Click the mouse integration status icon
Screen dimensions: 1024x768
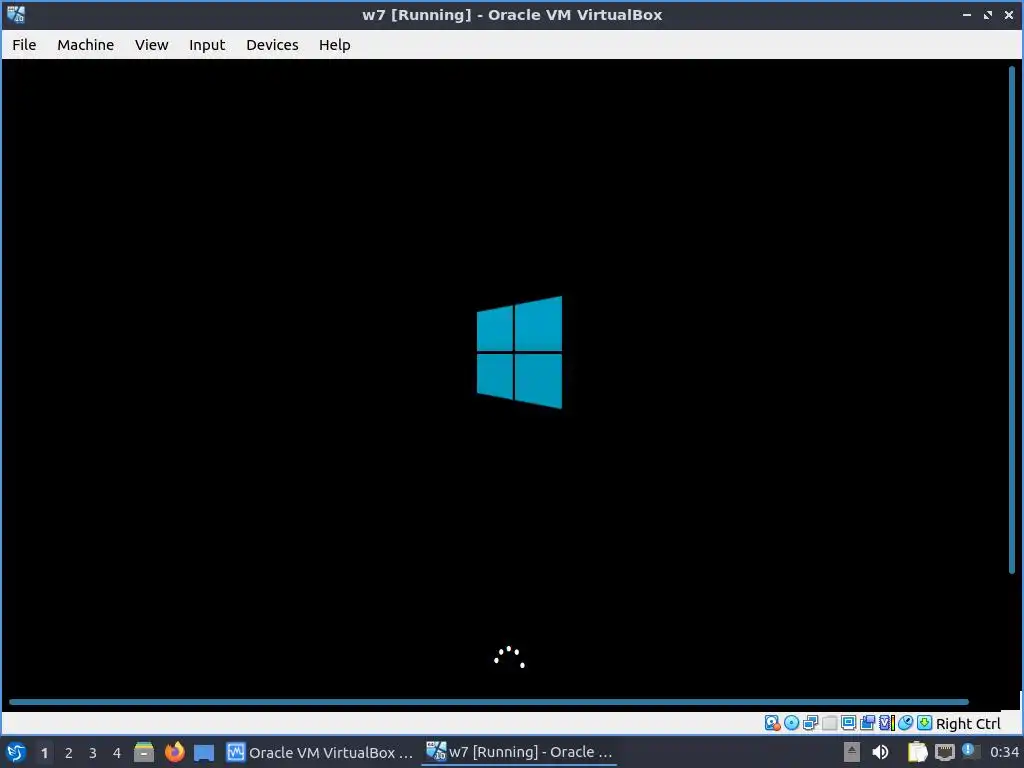905,723
